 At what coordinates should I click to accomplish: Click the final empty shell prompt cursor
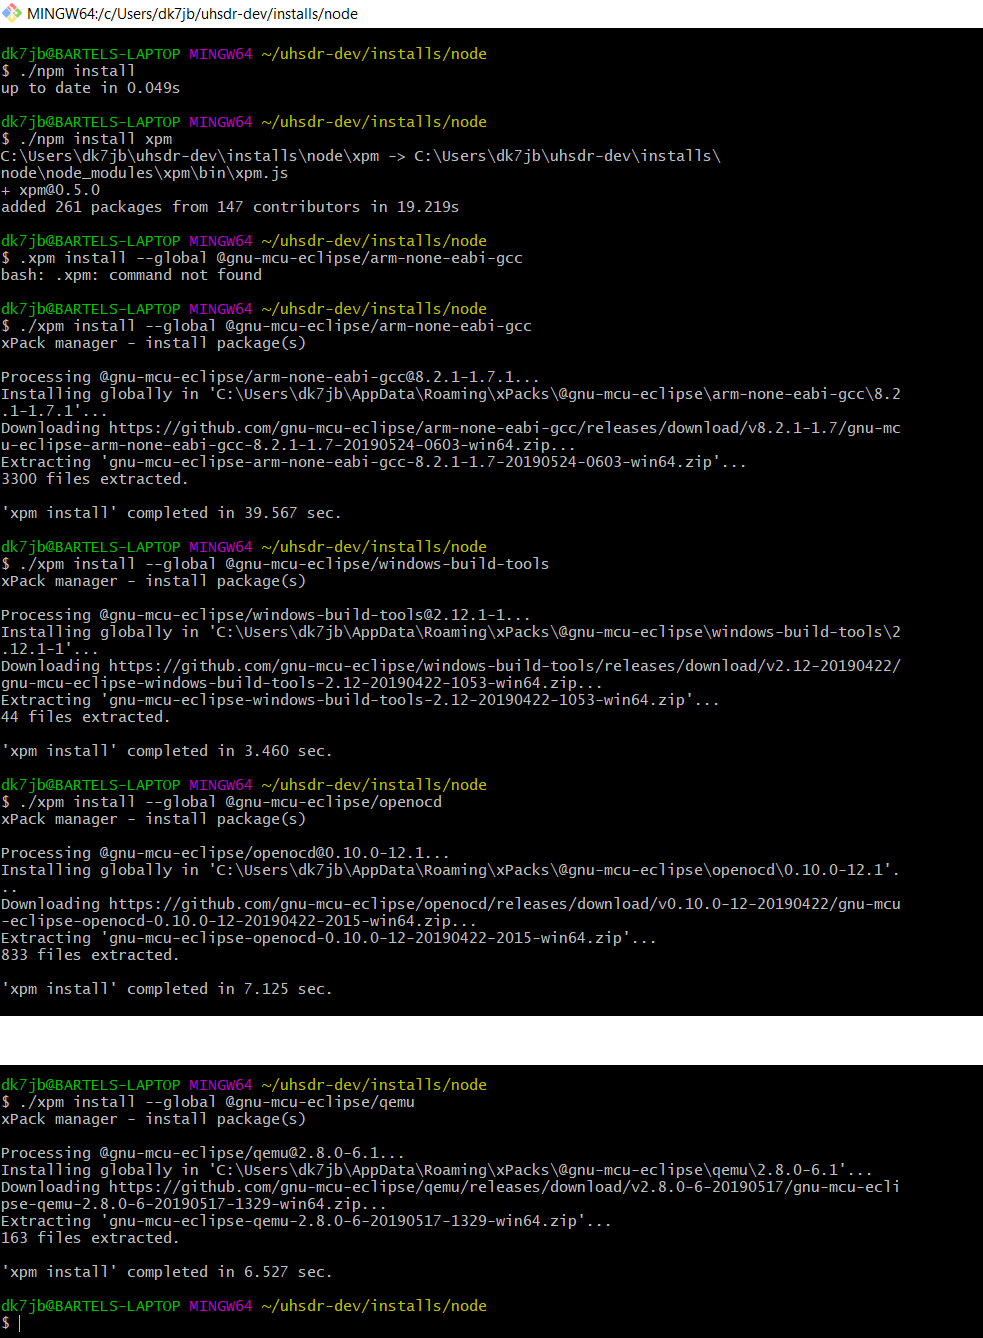[19, 1323]
